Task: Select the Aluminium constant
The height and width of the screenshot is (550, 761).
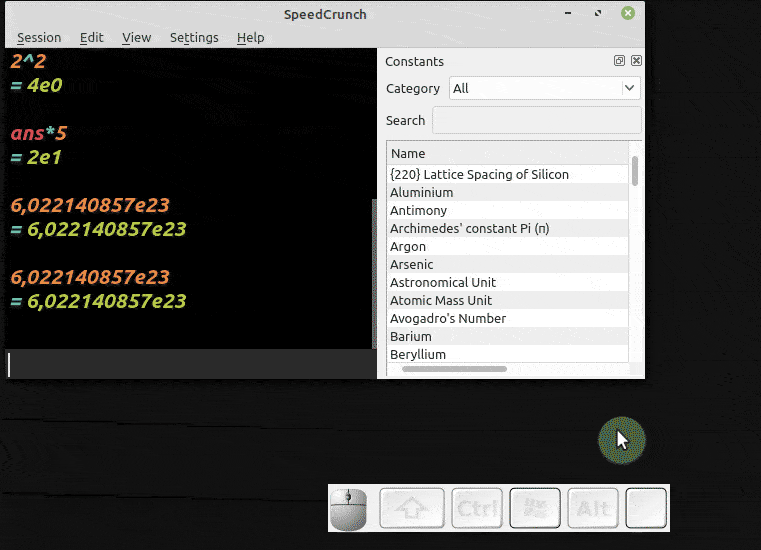Action: 508,192
